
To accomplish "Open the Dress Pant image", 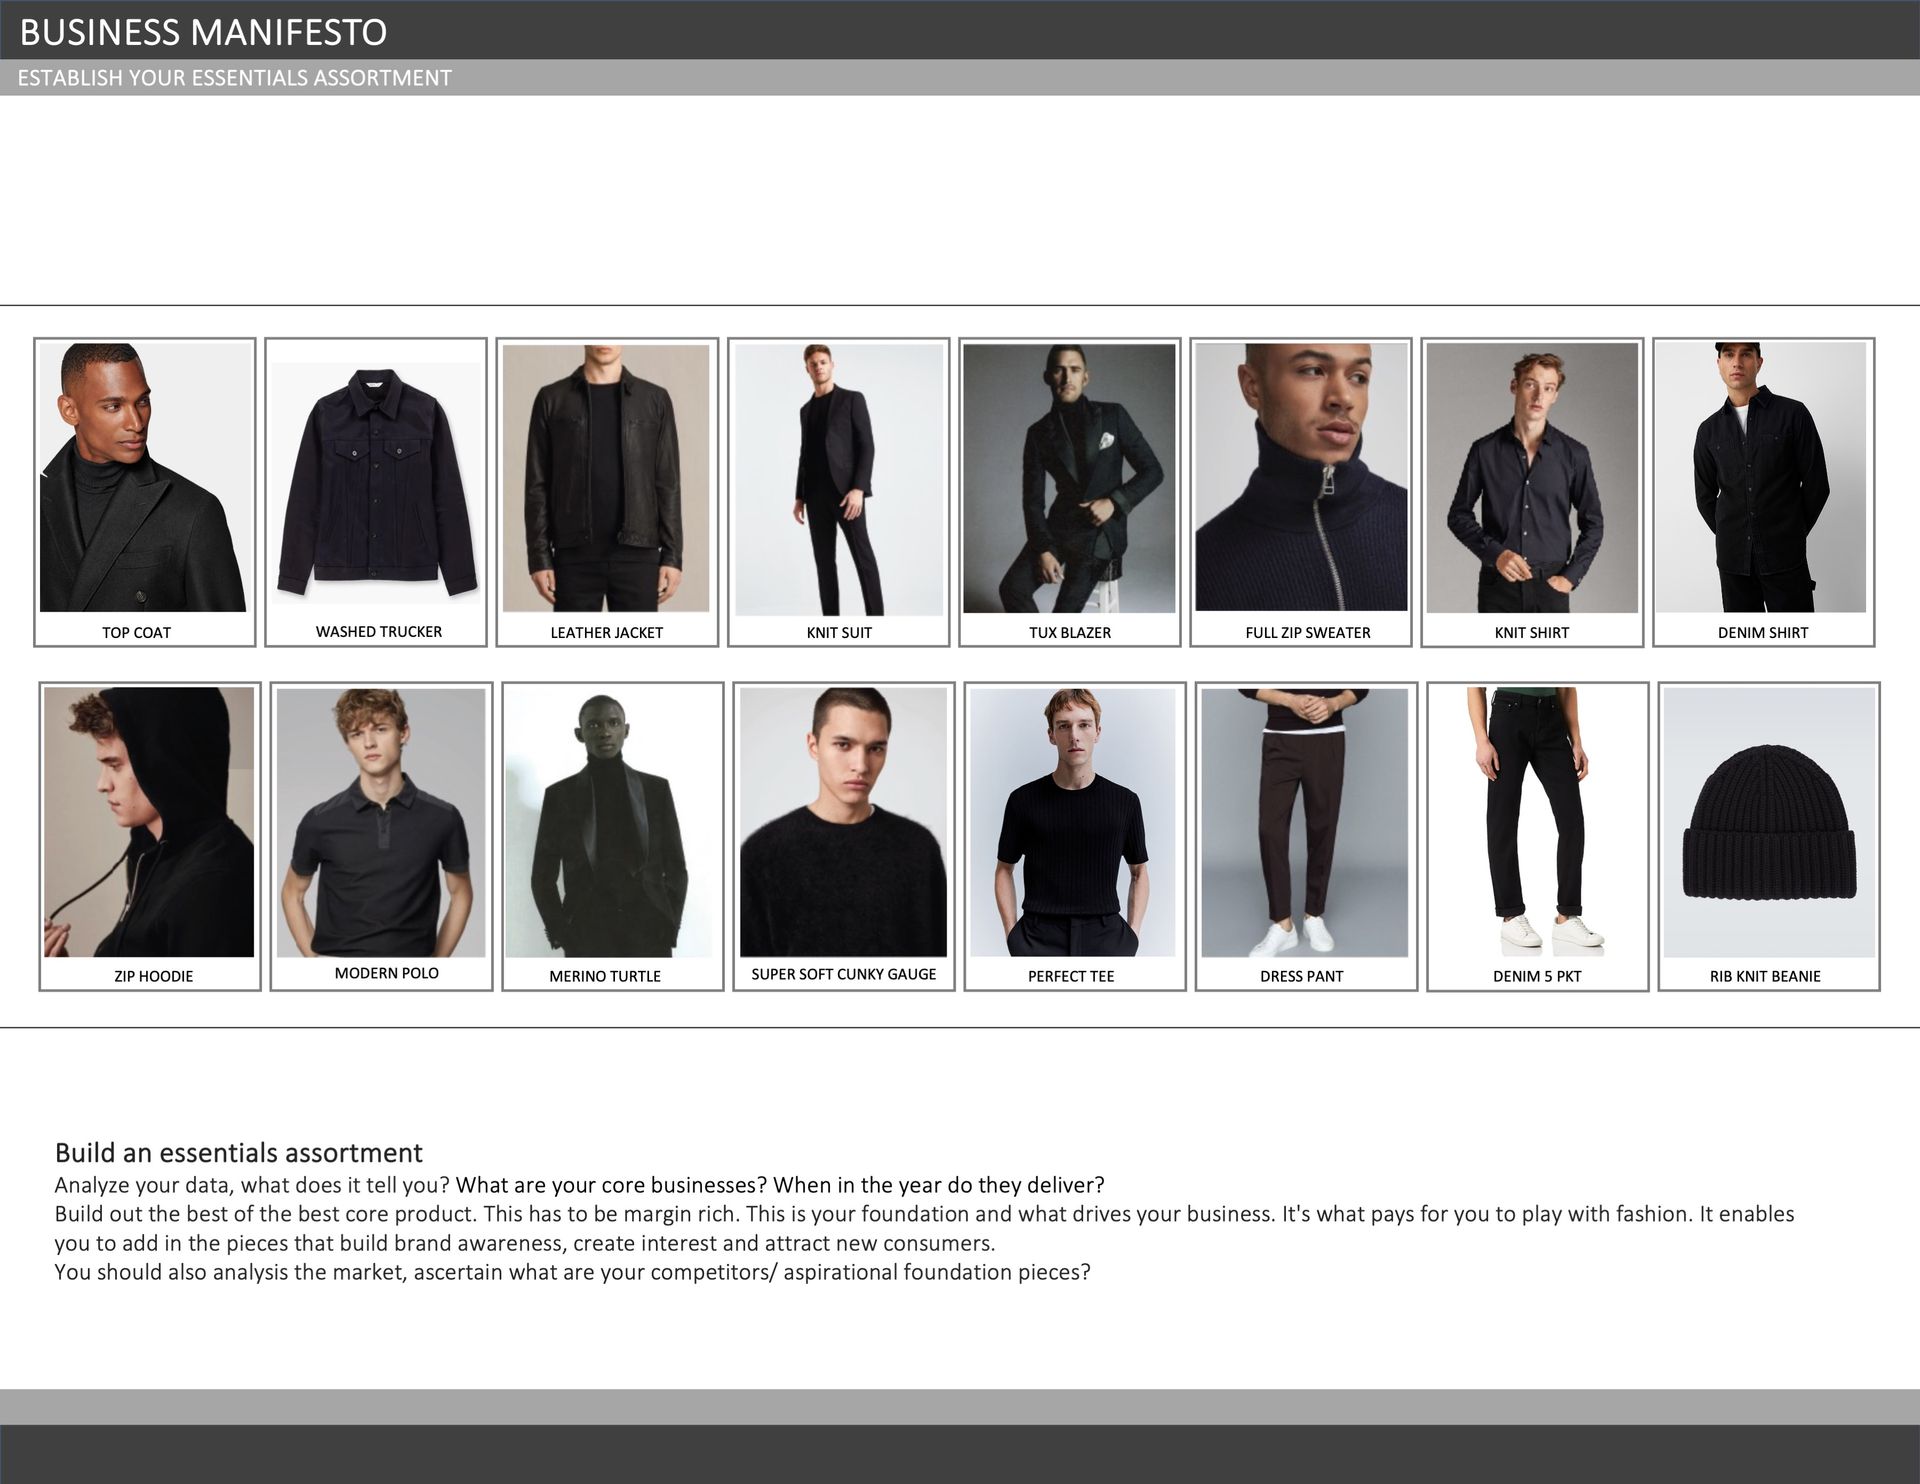I will click(1304, 822).
